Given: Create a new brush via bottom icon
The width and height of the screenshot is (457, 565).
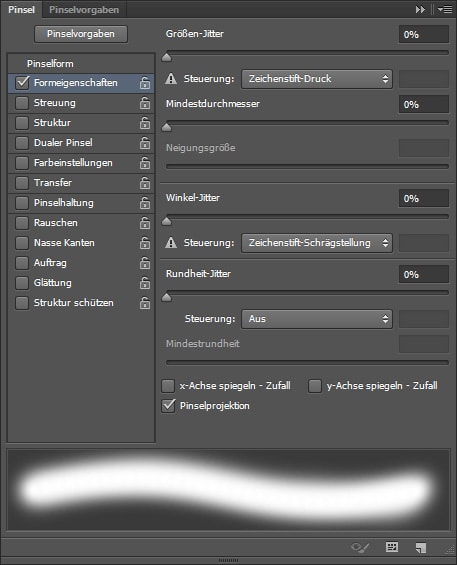Looking at the screenshot, I should click(421, 548).
